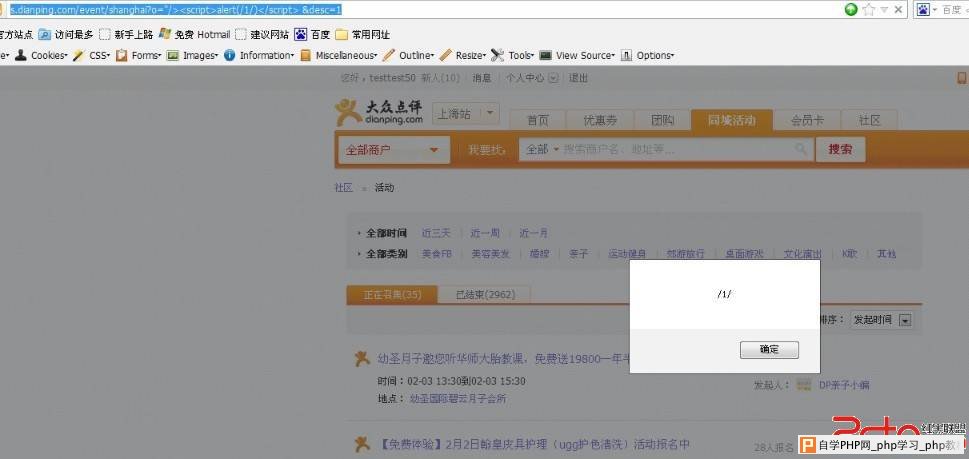Click the mobile phone icon at top right
The width and height of the screenshot is (969, 459).
point(962,78)
